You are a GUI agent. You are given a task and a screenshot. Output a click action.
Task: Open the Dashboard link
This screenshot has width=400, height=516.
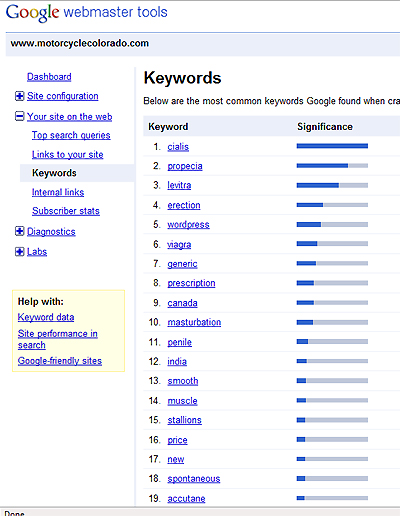49,77
